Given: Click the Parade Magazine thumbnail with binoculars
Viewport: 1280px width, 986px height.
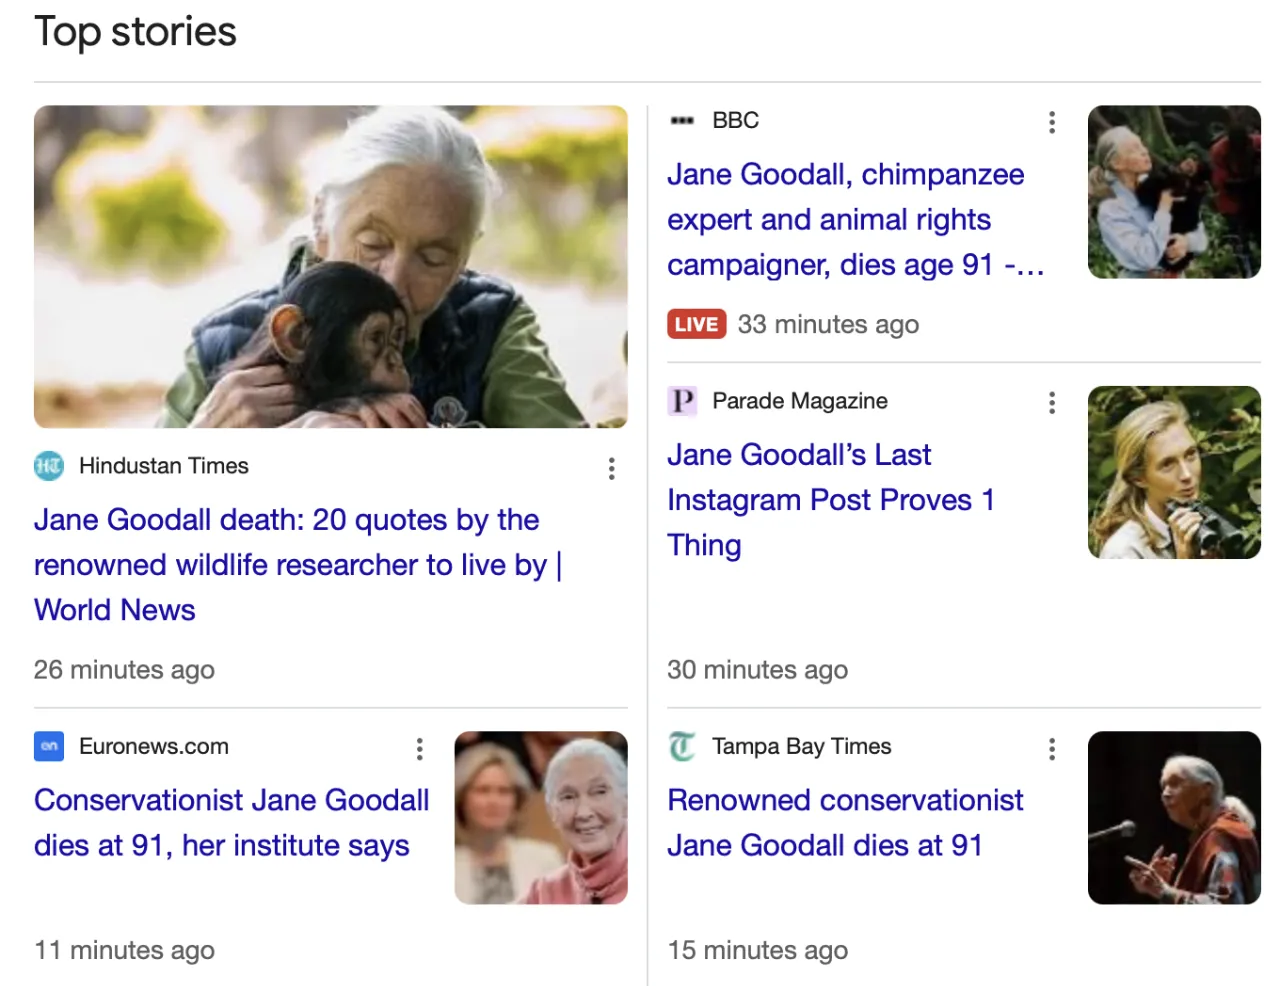Looking at the screenshot, I should click(x=1174, y=472).
